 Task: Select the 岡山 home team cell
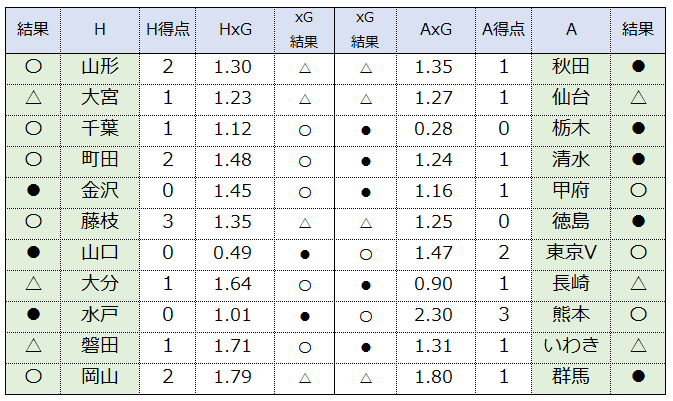click(x=100, y=377)
